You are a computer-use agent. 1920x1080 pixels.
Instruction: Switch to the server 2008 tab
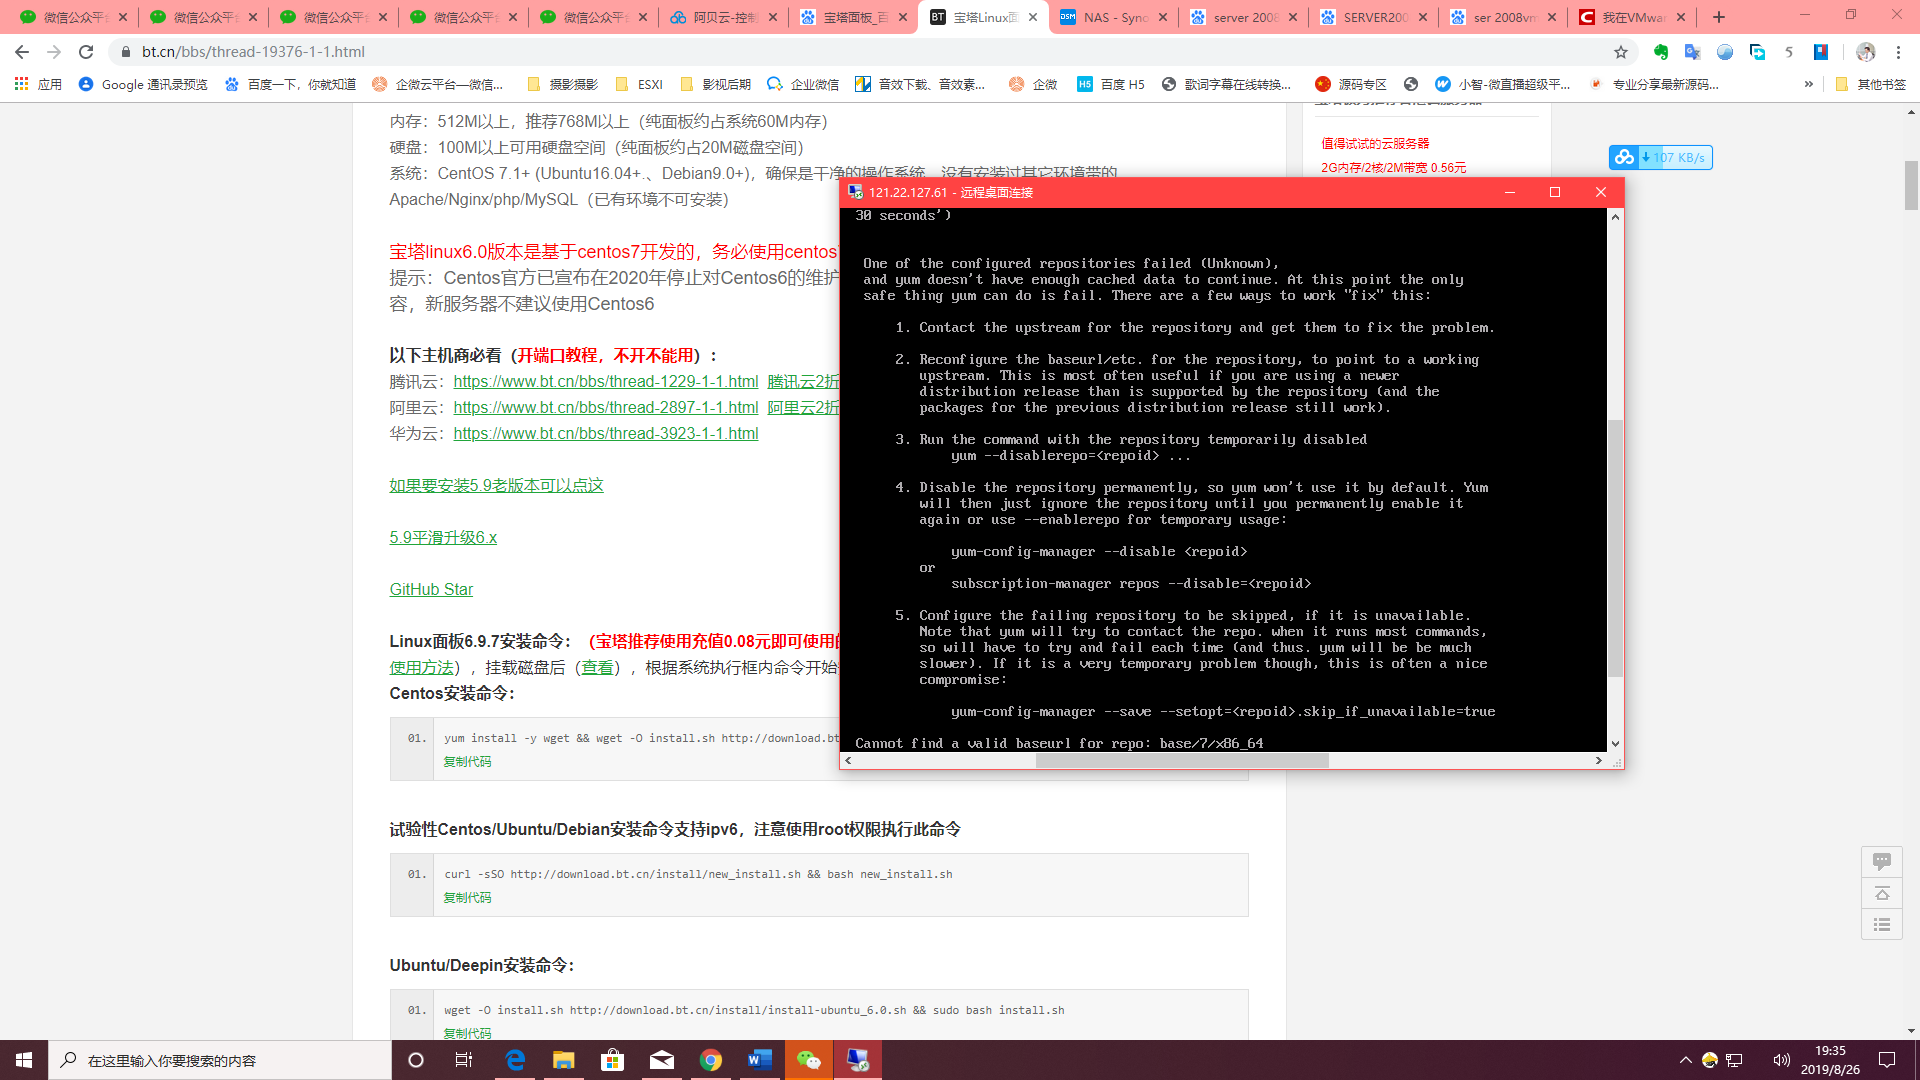tap(1243, 17)
